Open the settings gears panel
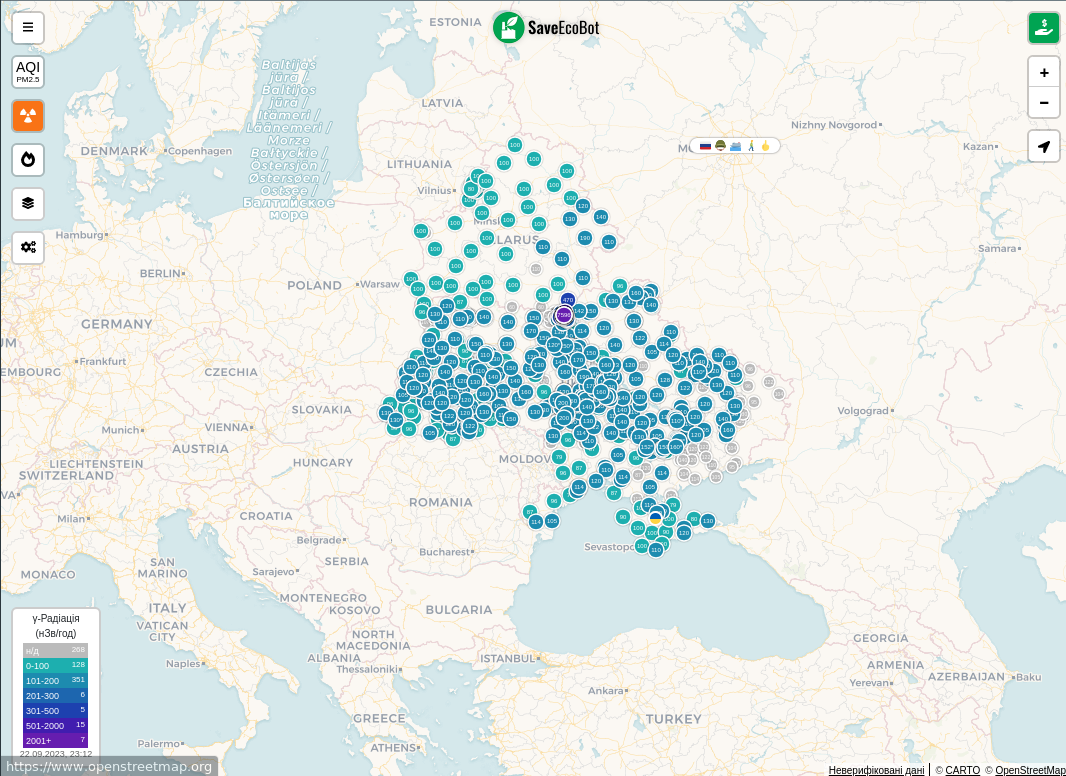This screenshot has height=776, width=1066. tap(28, 247)
